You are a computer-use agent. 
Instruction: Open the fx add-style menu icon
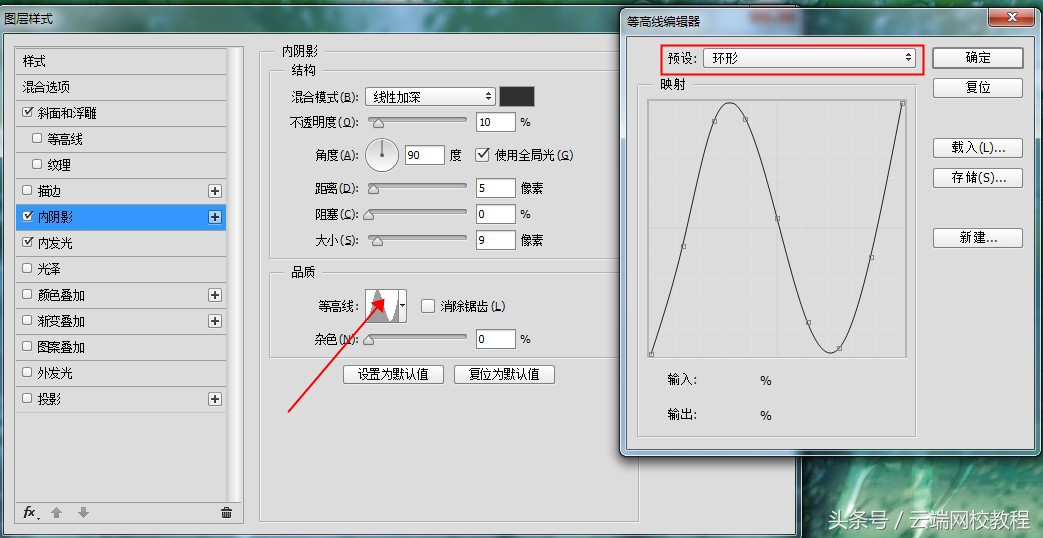click(x=31, y=512)
